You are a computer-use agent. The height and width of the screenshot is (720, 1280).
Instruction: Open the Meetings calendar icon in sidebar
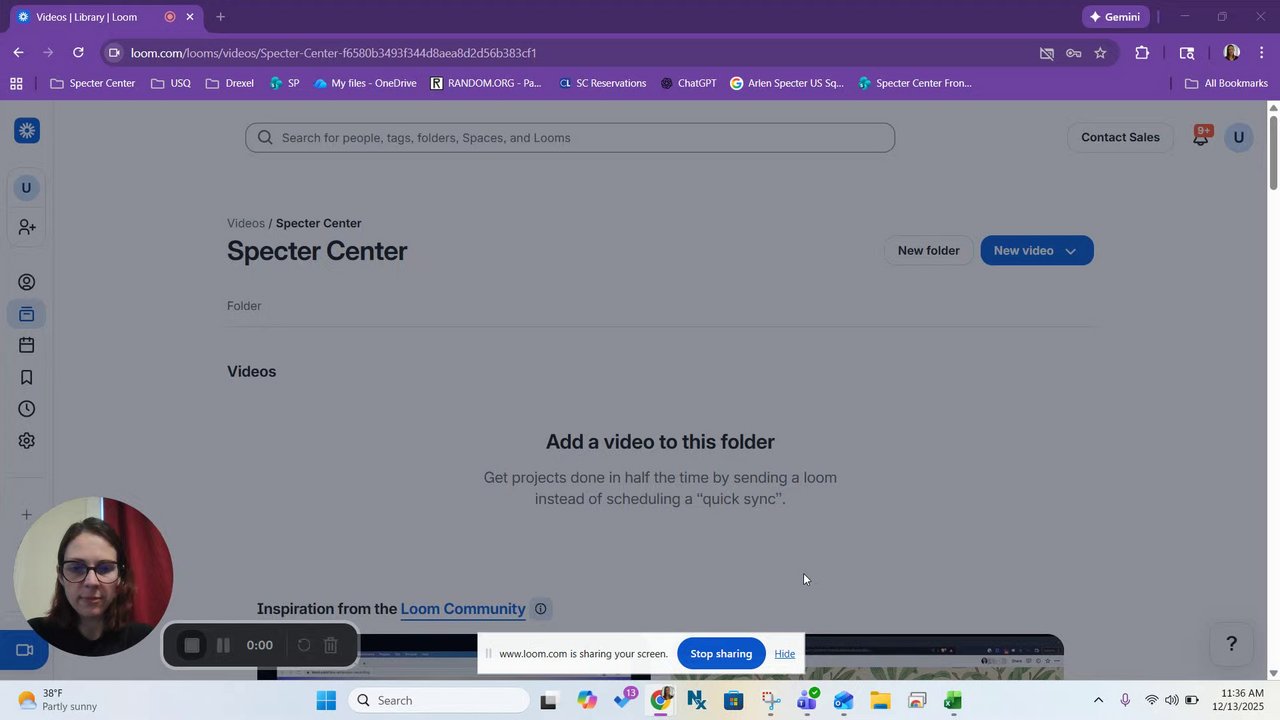[x=27, y=346]
